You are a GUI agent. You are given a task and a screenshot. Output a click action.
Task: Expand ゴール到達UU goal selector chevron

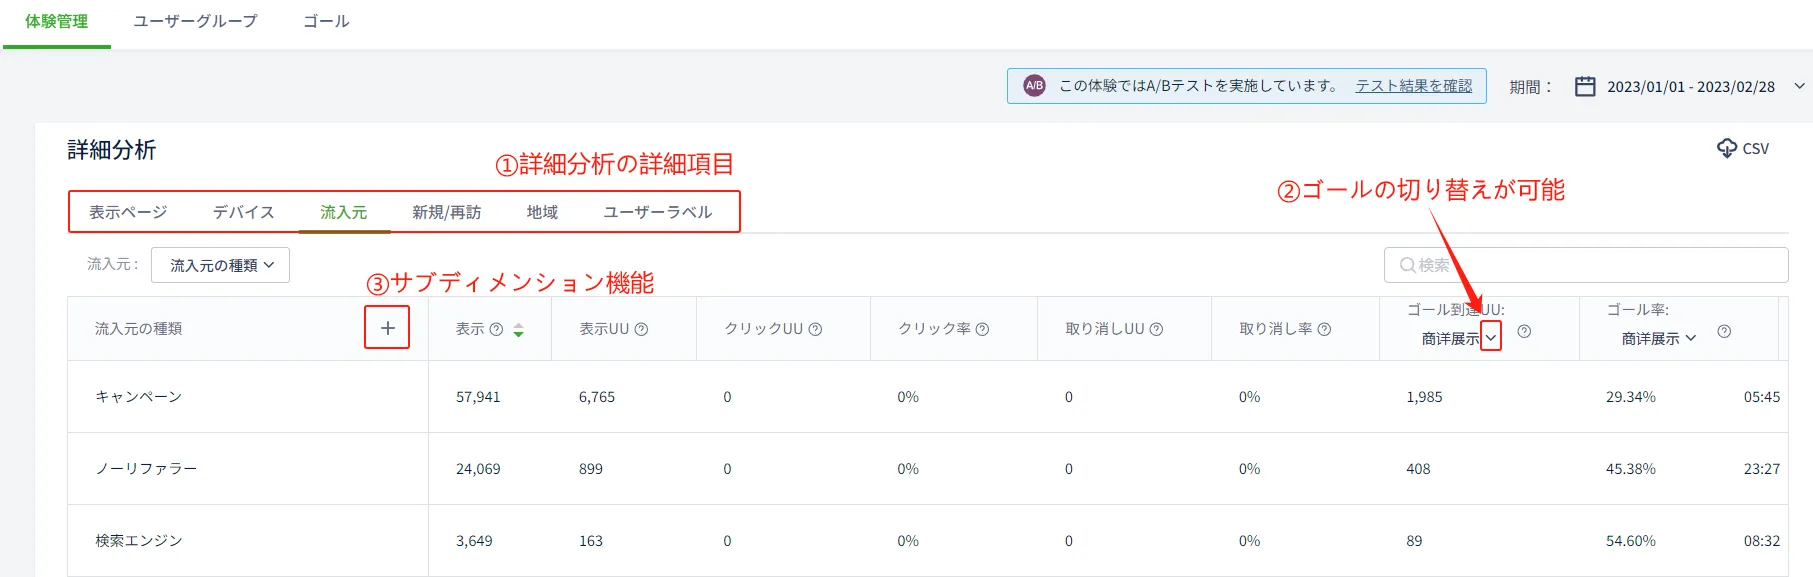(1490, 338)
